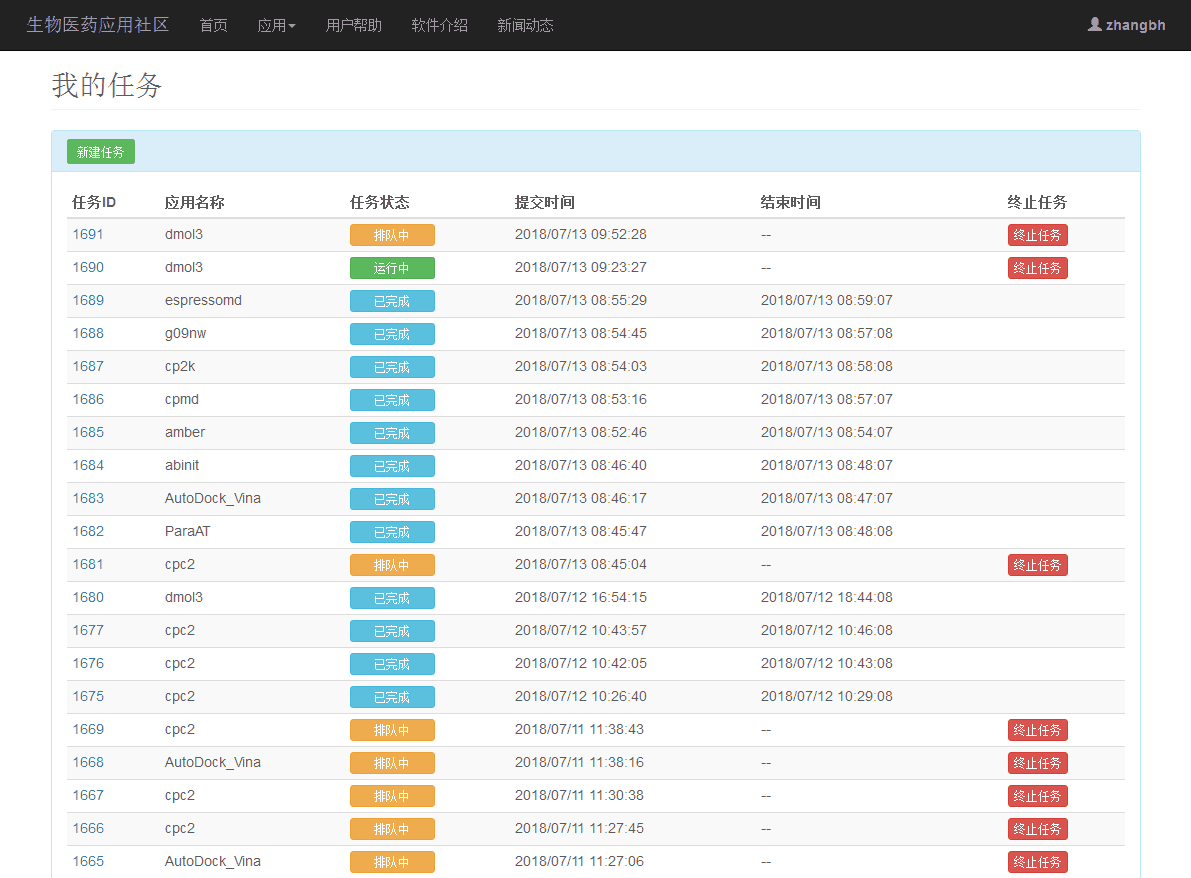Open the 用户帮助 page

pyautogui.click(x=354, y=25)
